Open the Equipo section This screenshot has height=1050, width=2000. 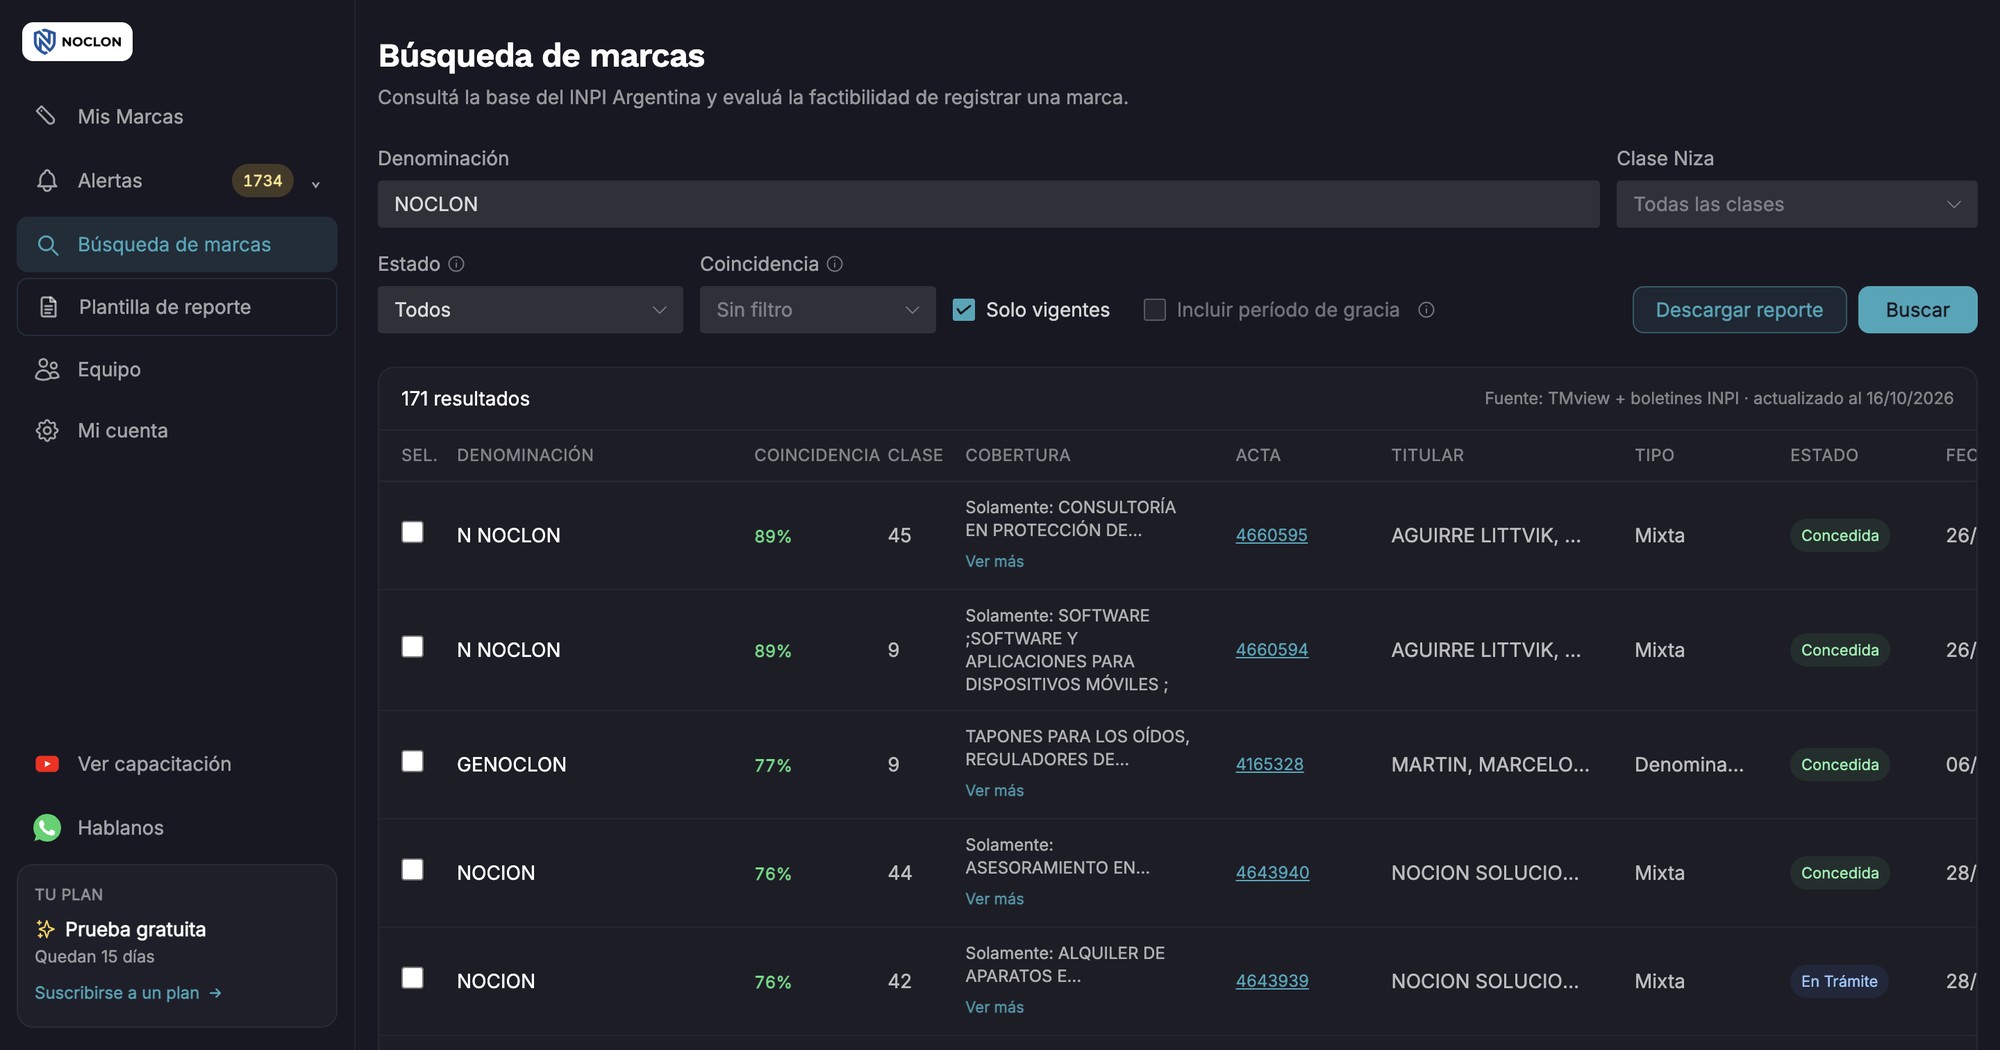[x=177, y=369]
